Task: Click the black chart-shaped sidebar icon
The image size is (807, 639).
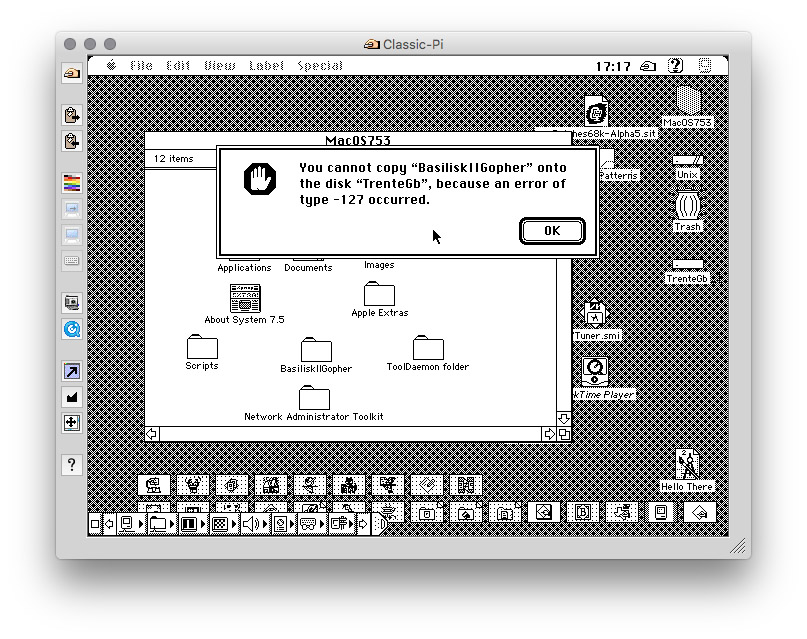Action: [72, 397]
